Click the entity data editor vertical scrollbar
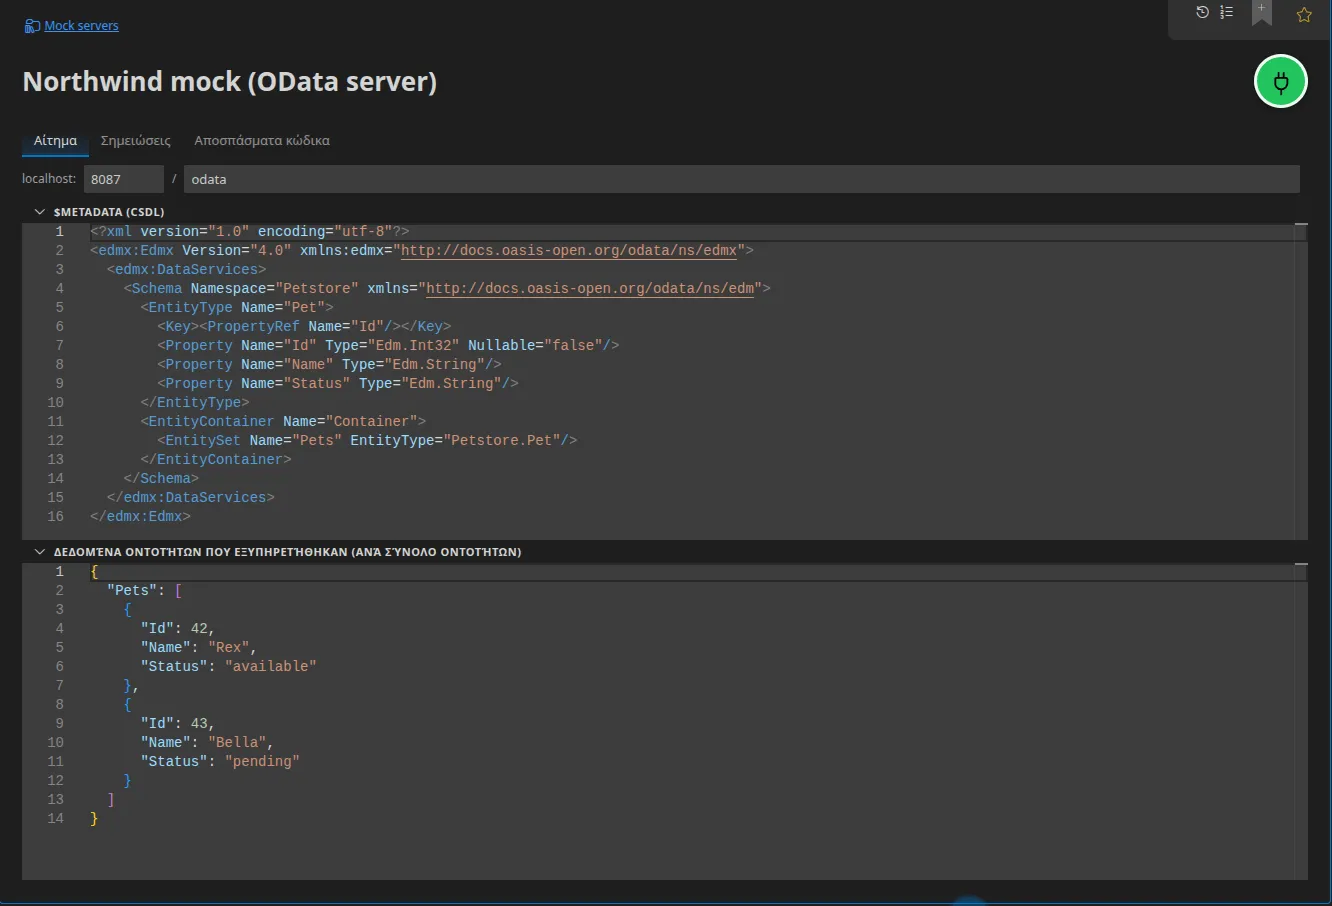The width and height of the screenshot is (1332, 906). [x=1300, y=721]
